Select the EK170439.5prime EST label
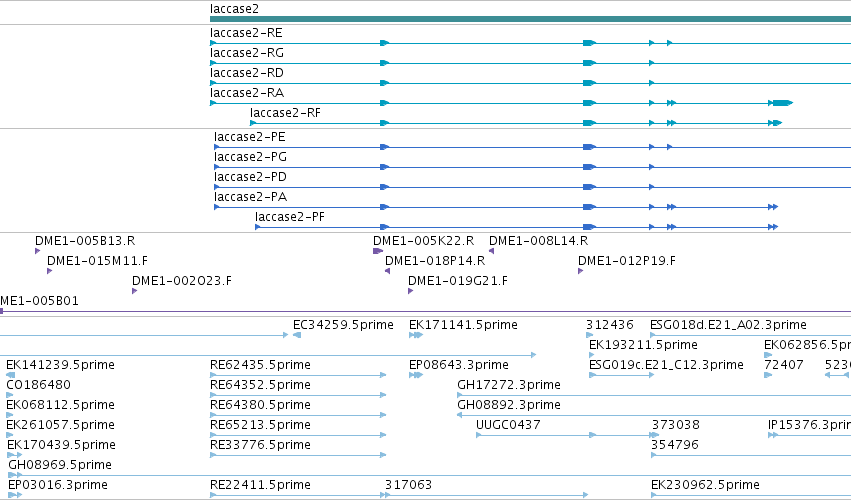This screenshot has width=851, height=500. click(61, 446)
